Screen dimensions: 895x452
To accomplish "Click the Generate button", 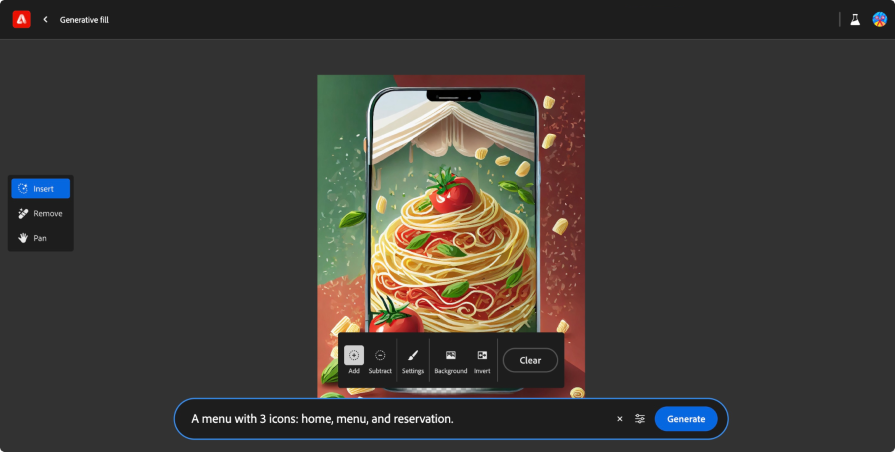I will 686,419.
